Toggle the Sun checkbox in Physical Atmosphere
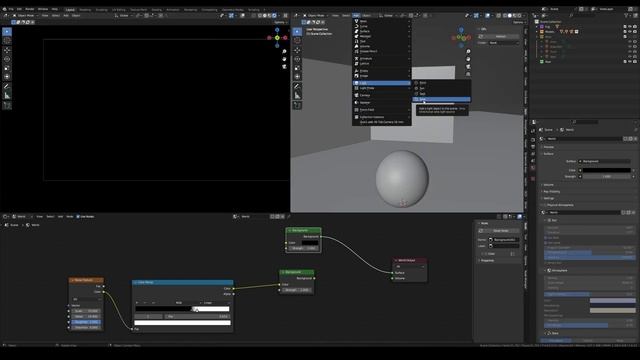 pos(549,220)
